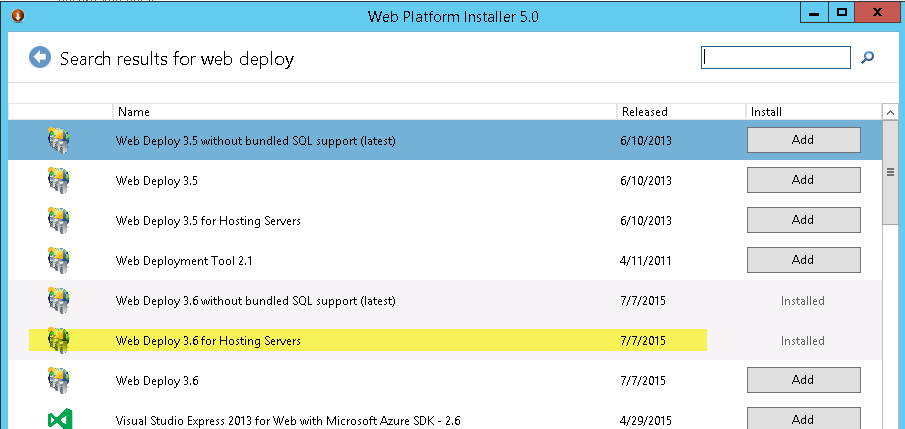
Task: Add Web Deploy 3.5 for Hosting Servers
Action: pos(803,220)
